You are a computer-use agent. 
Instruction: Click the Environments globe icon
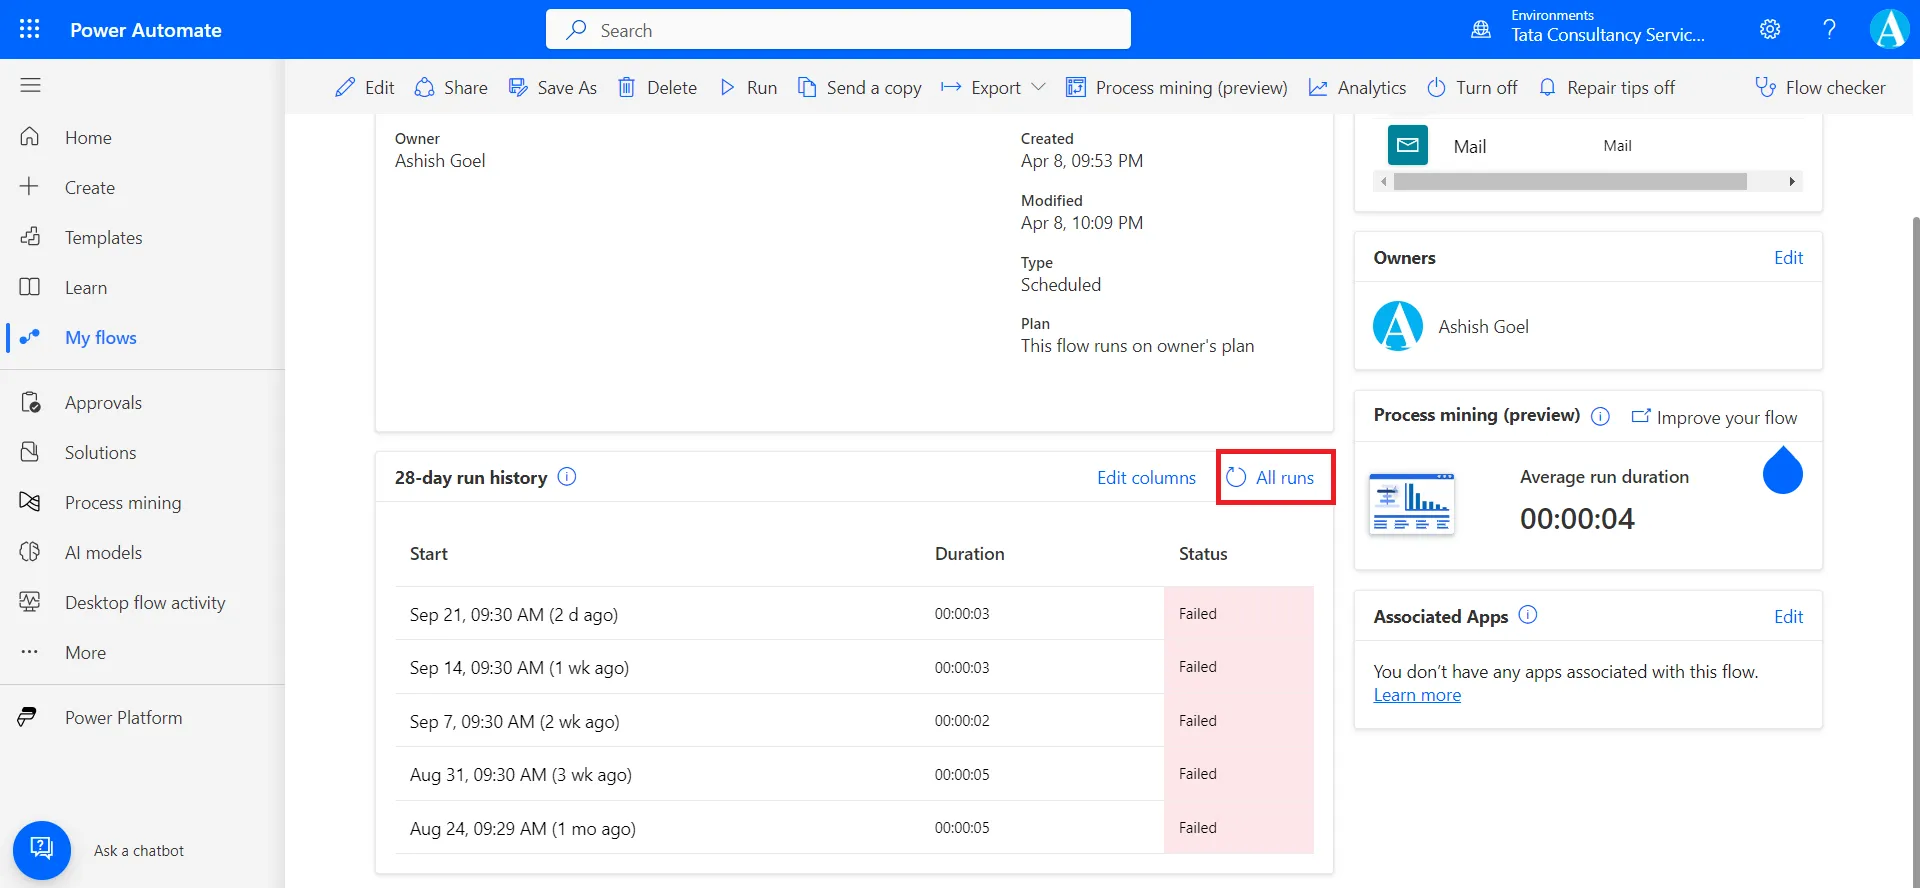pyautogui.click(x=1481, y=29)
